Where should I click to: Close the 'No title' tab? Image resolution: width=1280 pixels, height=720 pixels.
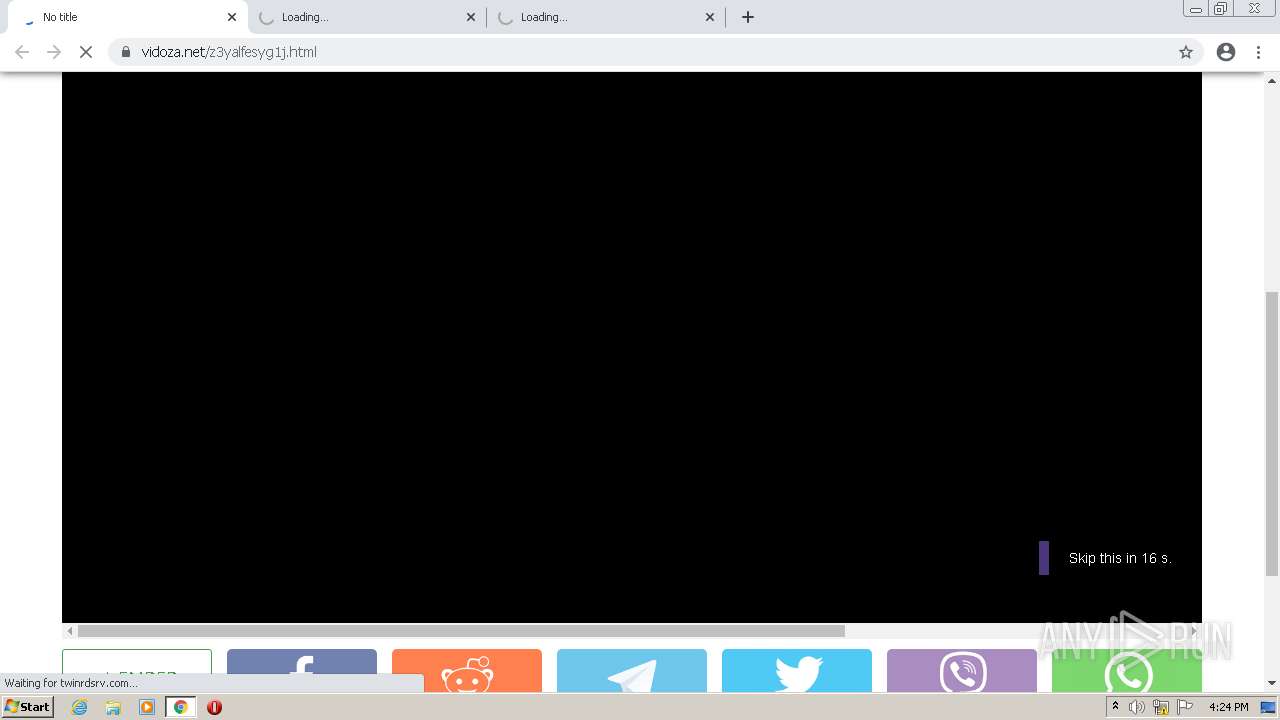tap(232, 17)
